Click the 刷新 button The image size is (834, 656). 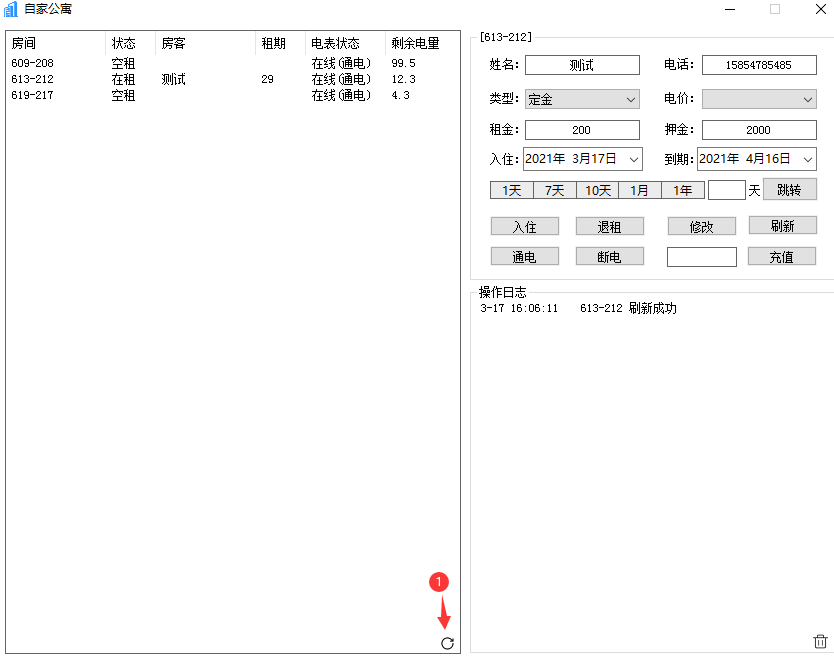tap(782, 226)
